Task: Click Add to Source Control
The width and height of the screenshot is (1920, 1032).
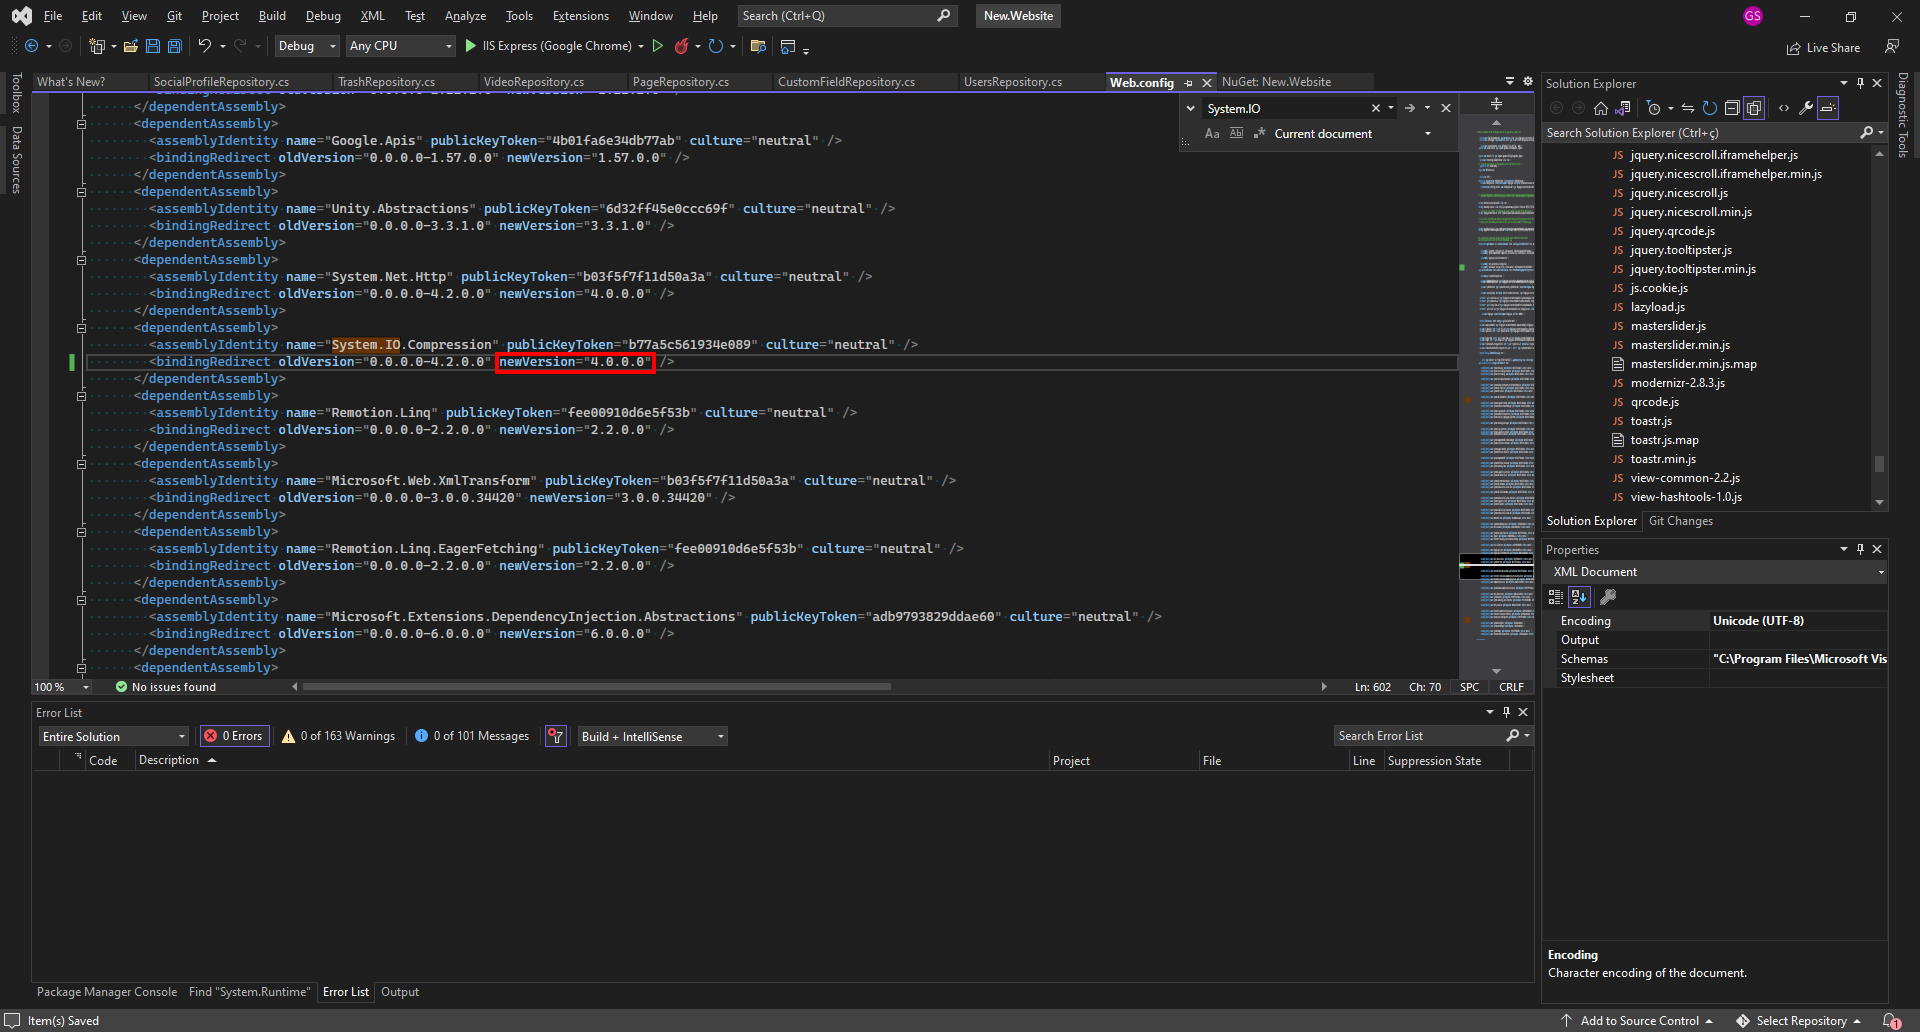Action: coord(1640,1020)
